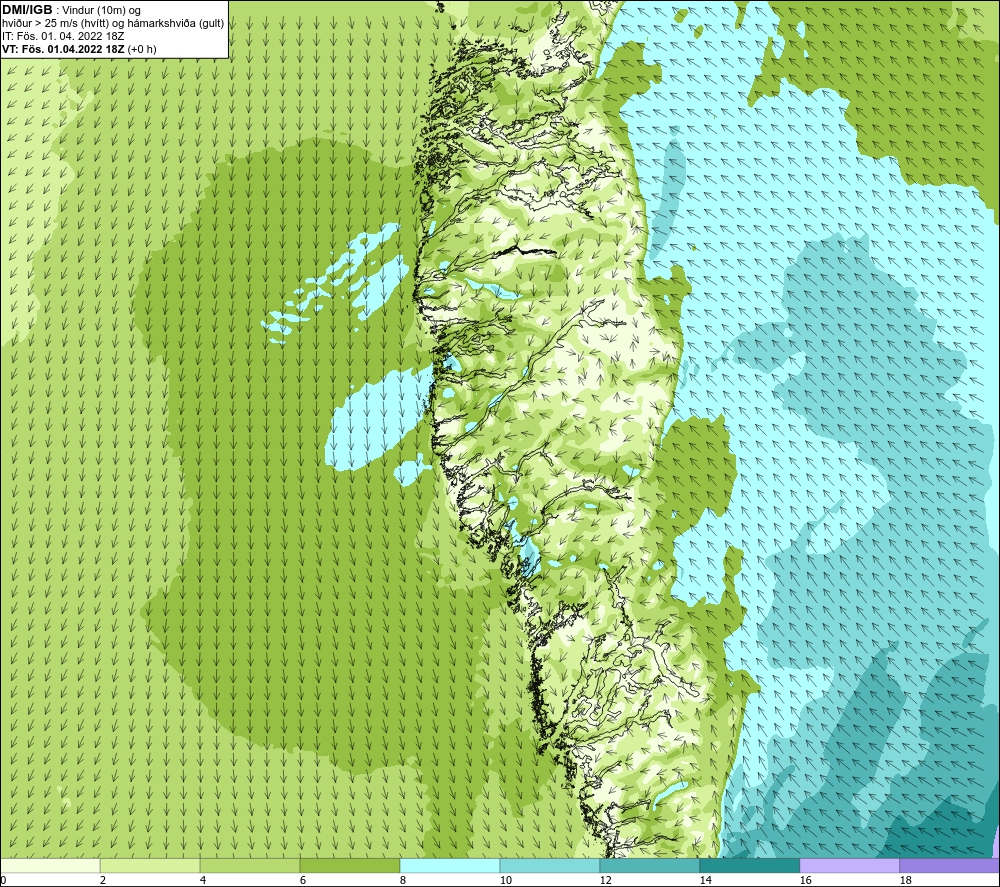Screen dimensions: 1000x887
Task: Click the 16–18 m/s light purple swatch
Action: click(849, 865)
